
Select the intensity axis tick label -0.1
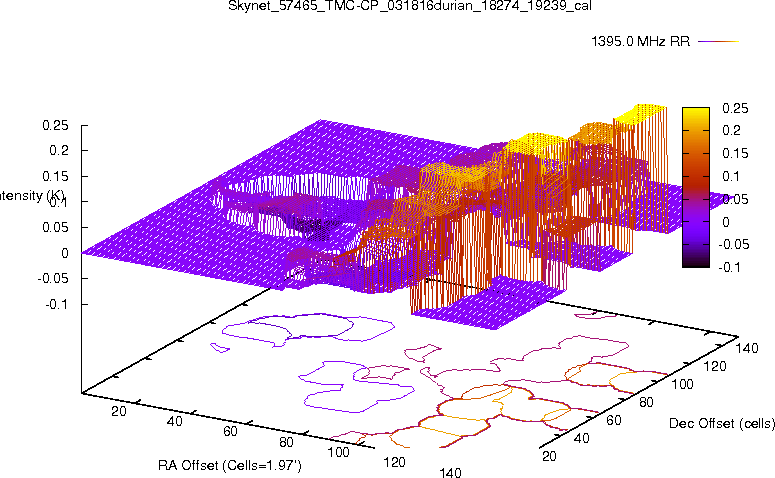56,304
